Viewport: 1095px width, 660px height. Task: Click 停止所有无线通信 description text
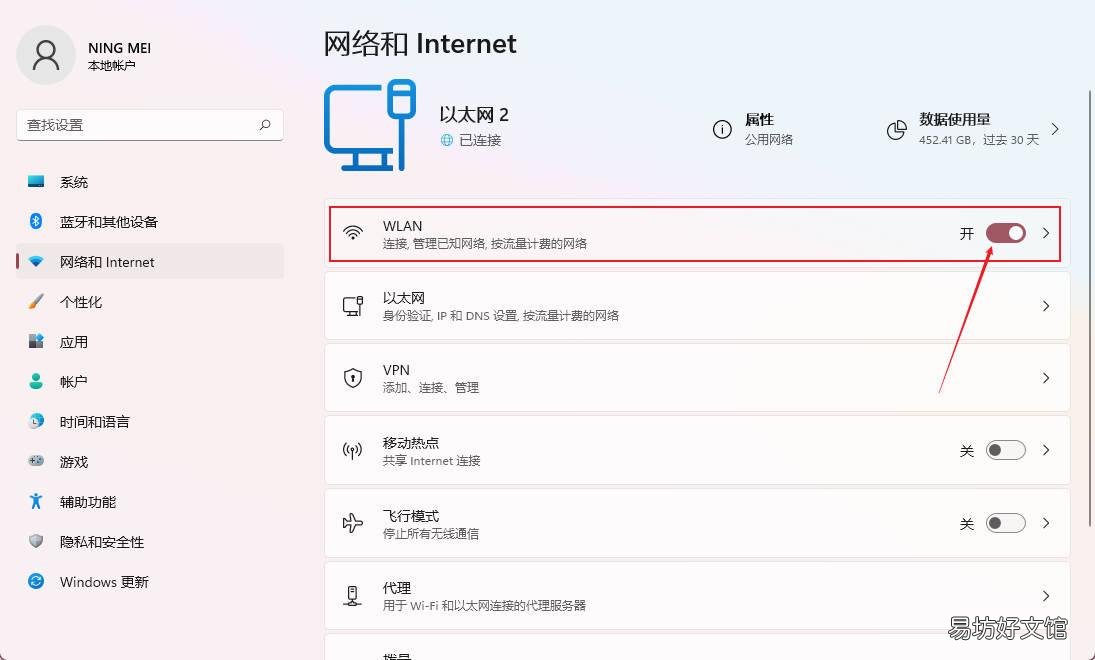click(x=431, y=534)
